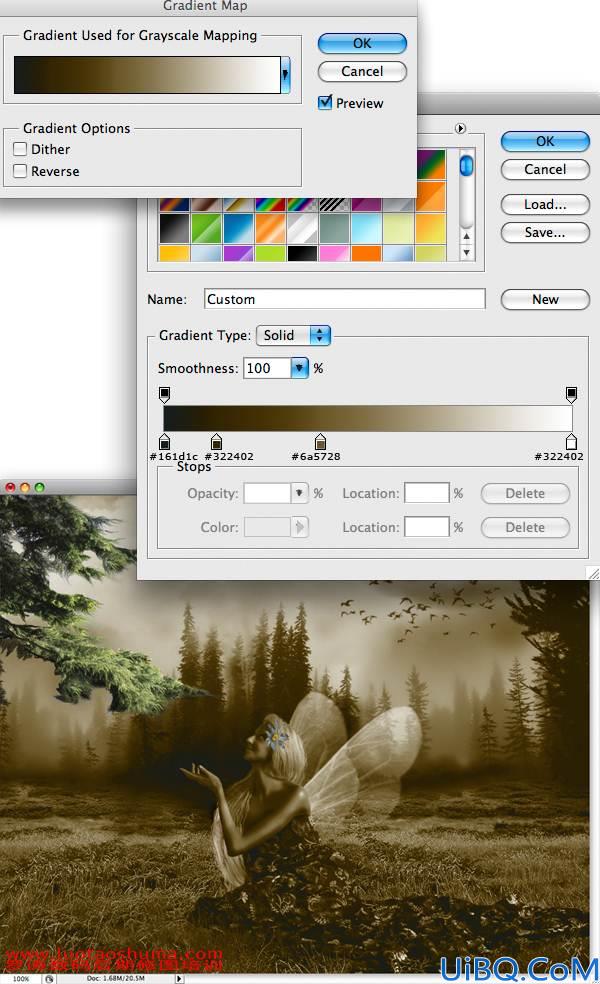Select the solid black preset in the bottom row
The width and height of the screenshot is (600, 984).
click(x=303, y=254)
